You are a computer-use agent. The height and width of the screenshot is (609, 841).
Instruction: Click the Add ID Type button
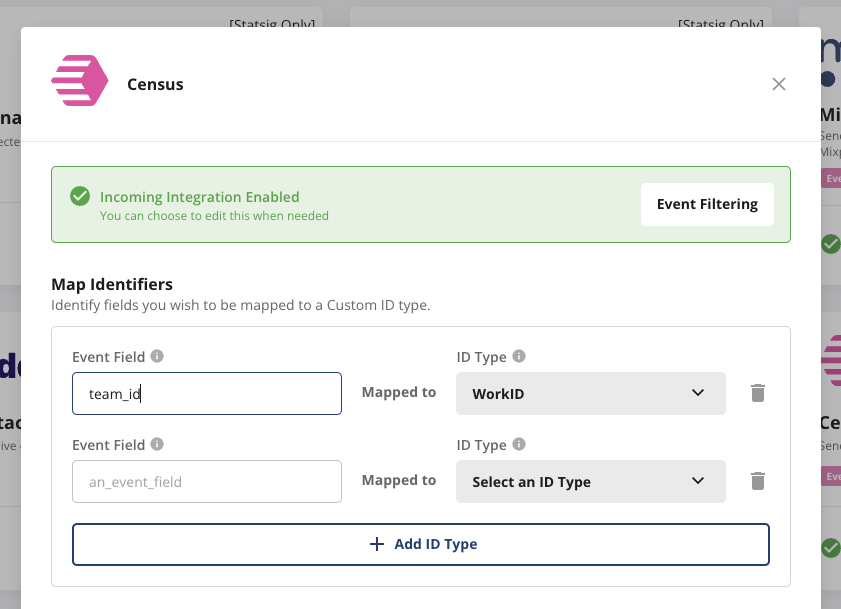pyautogui.click(x=420, y=543)
